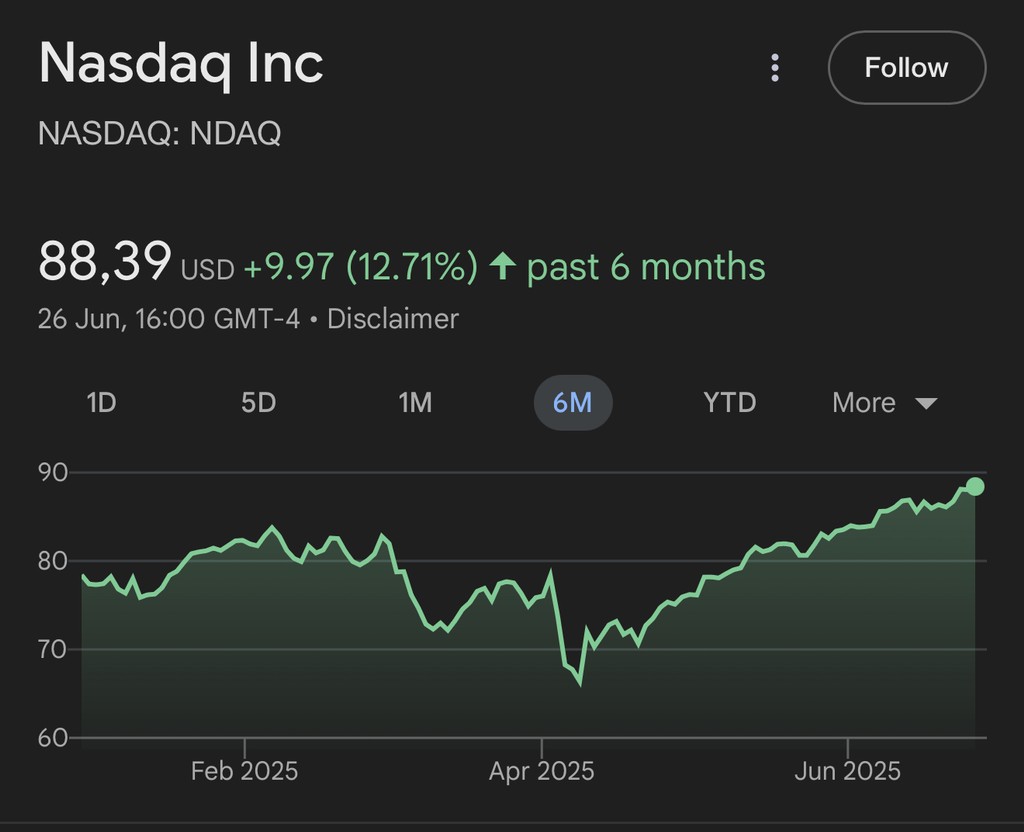Choose the 1M time range
1024x832 pixels.
click(x=415, y=403)
